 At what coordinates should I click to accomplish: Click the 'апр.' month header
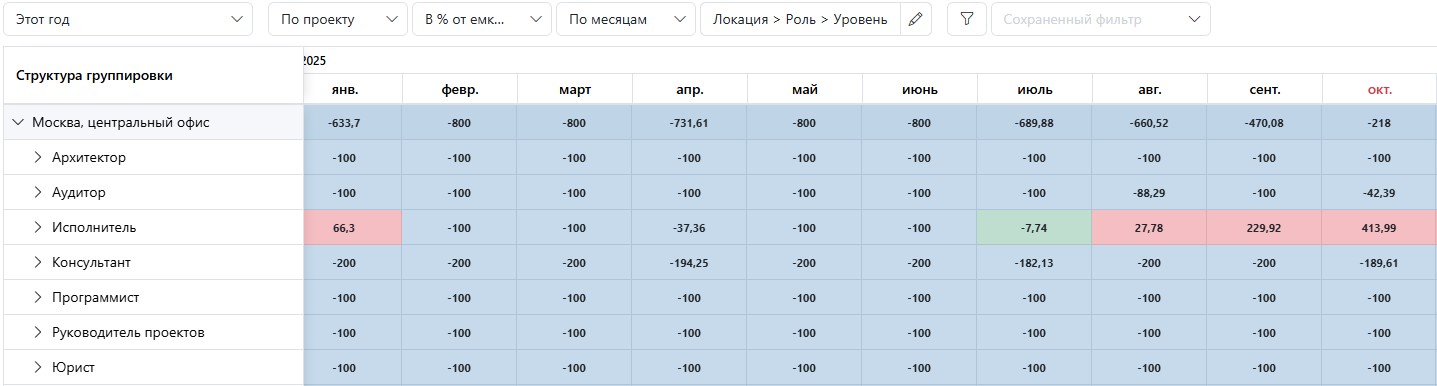click(x=690, y=89)
